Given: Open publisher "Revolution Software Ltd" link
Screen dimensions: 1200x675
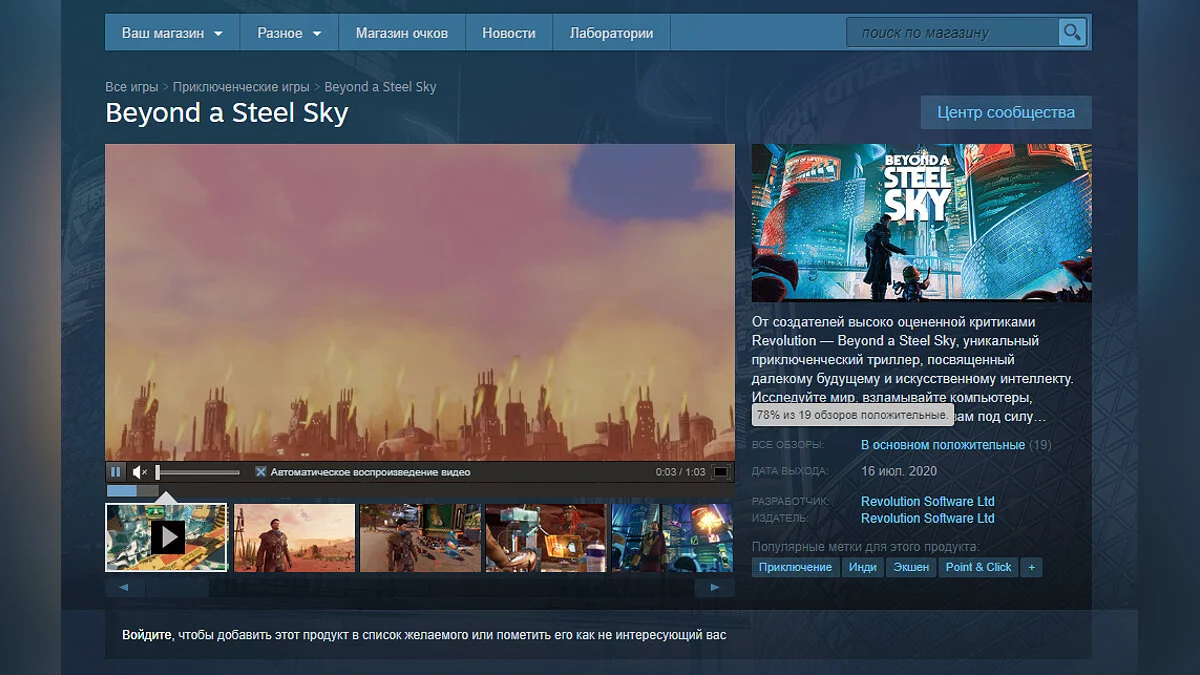Looking at the screenshot, I should [x=928, y=518].
